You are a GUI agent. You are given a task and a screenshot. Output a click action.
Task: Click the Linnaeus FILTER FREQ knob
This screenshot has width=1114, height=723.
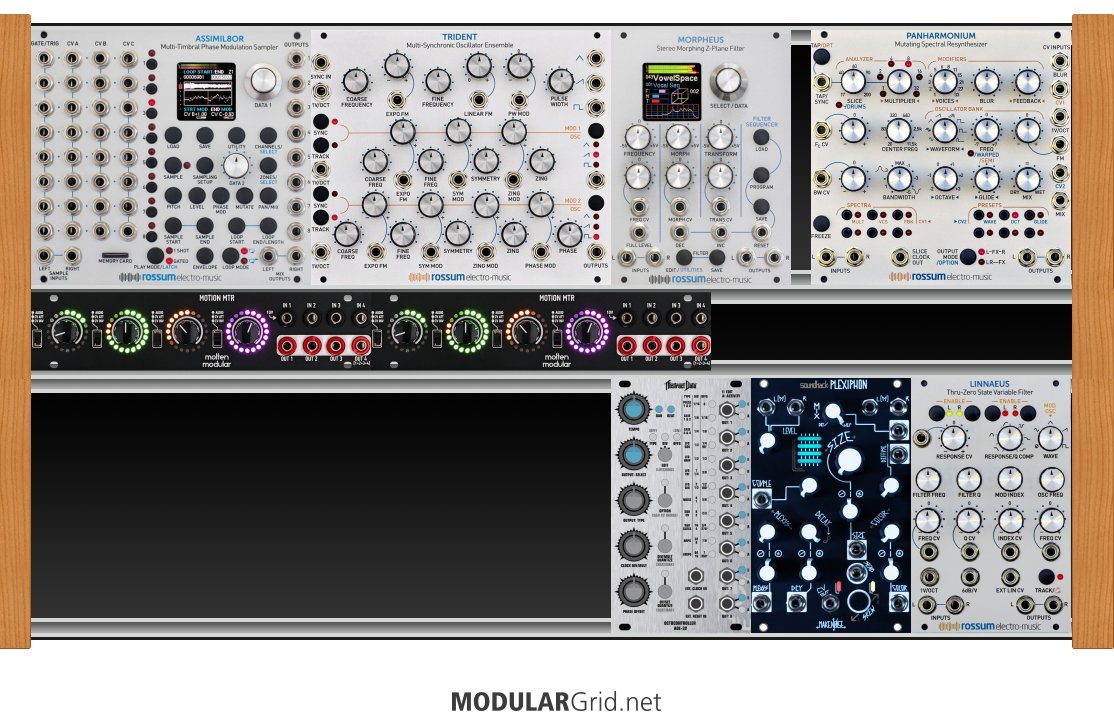coord(928,479)
